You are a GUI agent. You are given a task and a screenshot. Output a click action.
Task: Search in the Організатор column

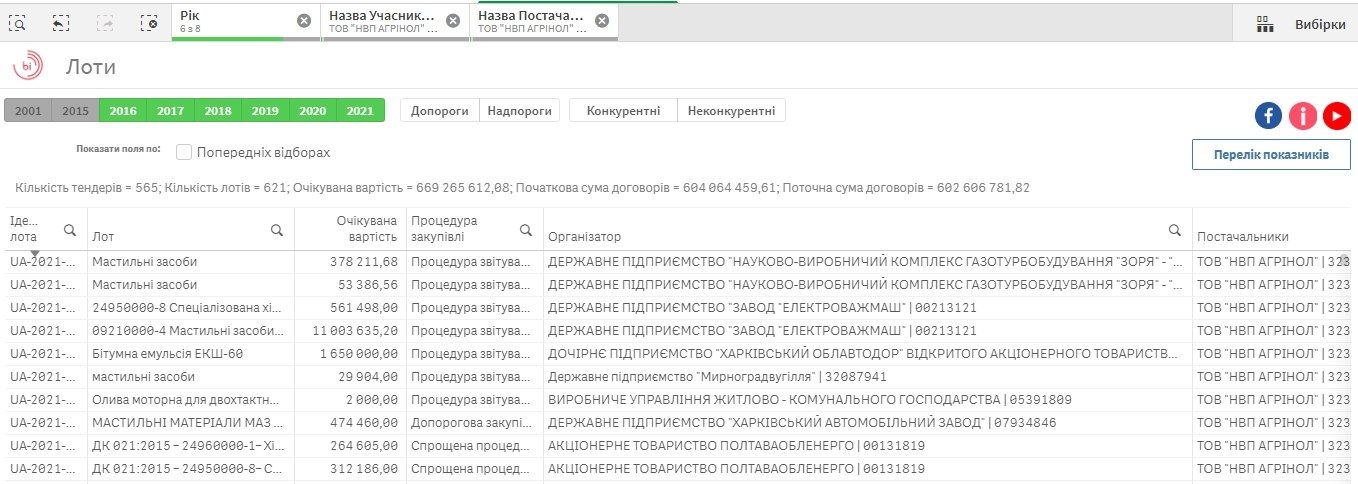[x=1176, y=230]
